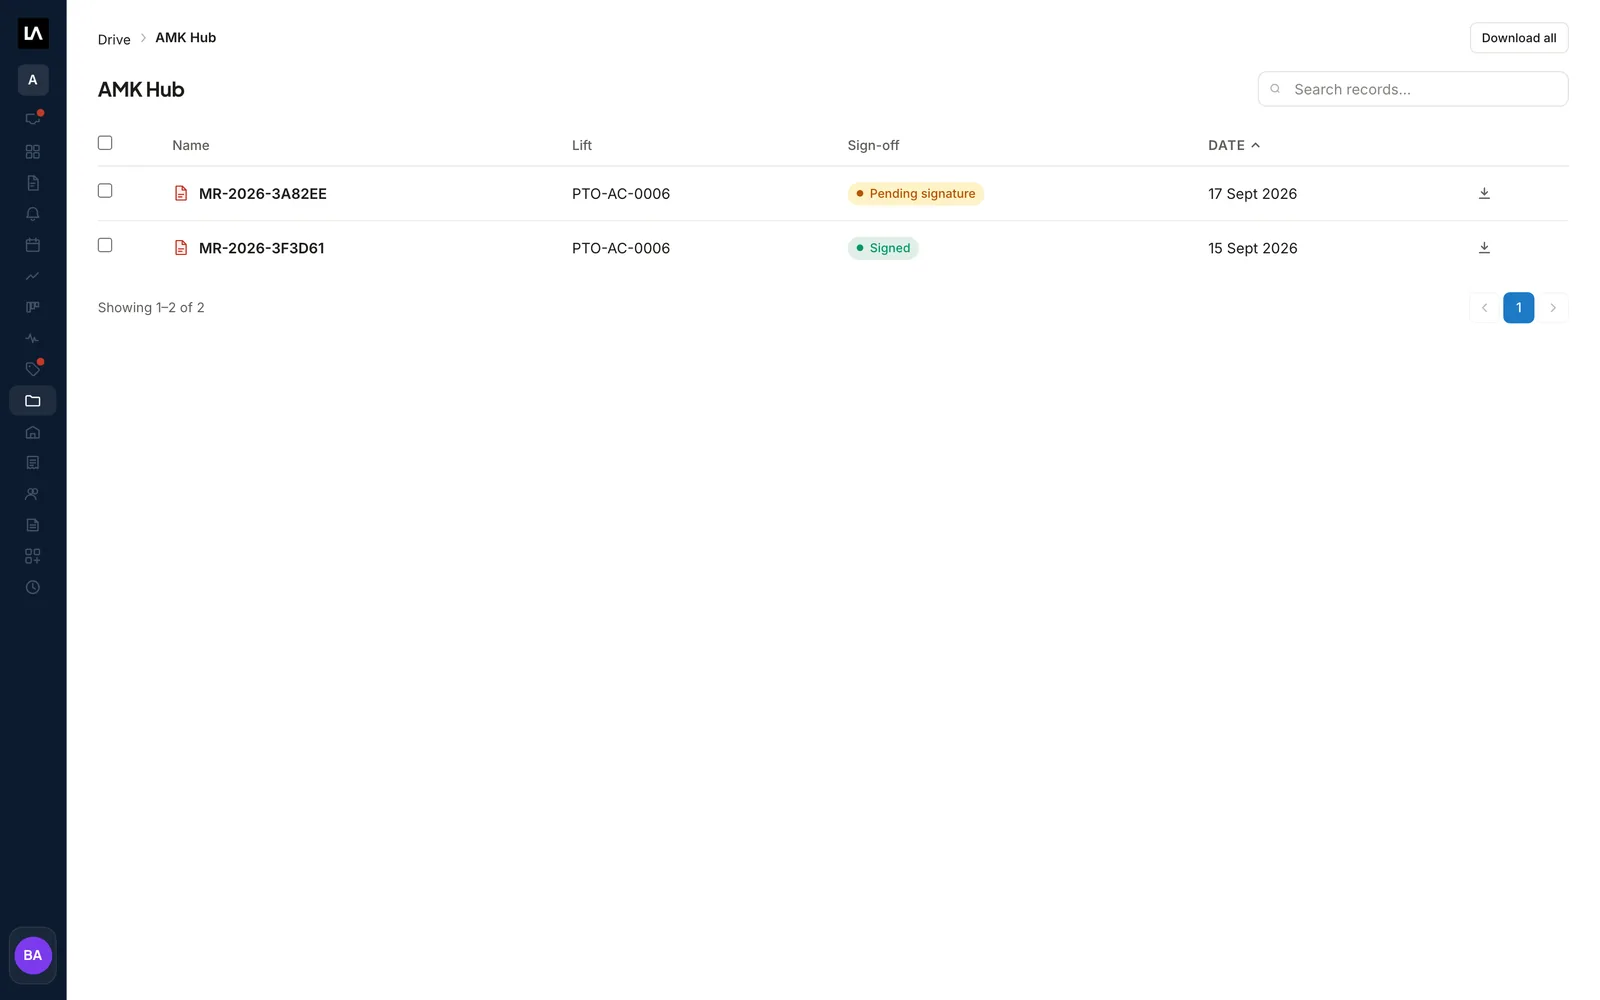Viewport: 1600px width, 1000px height.
Task: Open the dashboard grid icon in sidebar
Action: pyautogui.click(x=33, y=152)
